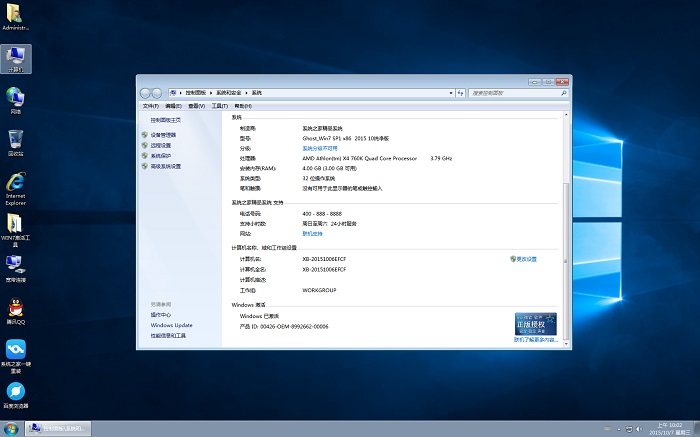
Task: Click the address bar computer icon
Action: (x=173, y=93)
